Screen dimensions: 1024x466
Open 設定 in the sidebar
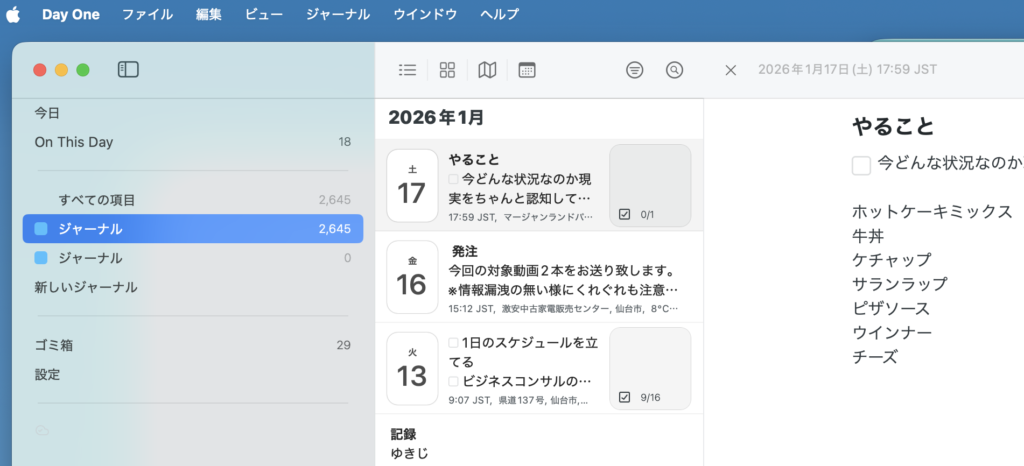[48, 374]
